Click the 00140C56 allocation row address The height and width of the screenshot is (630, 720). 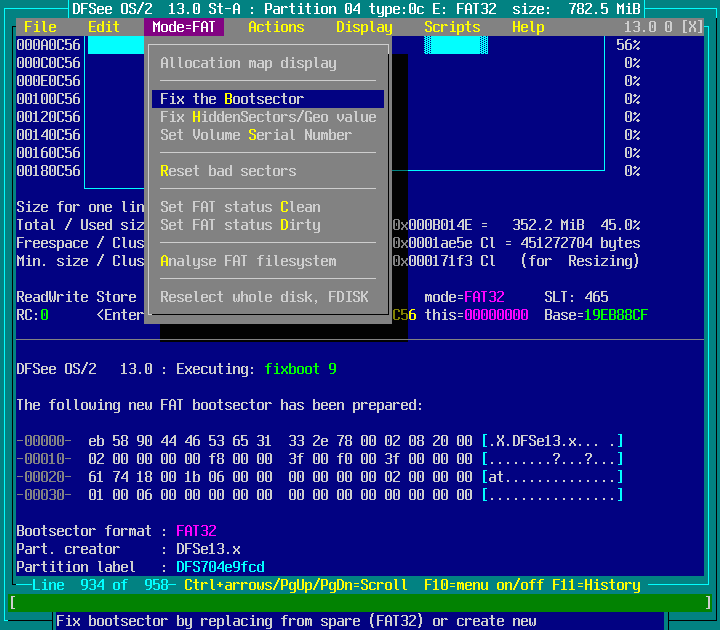point(48,135)
